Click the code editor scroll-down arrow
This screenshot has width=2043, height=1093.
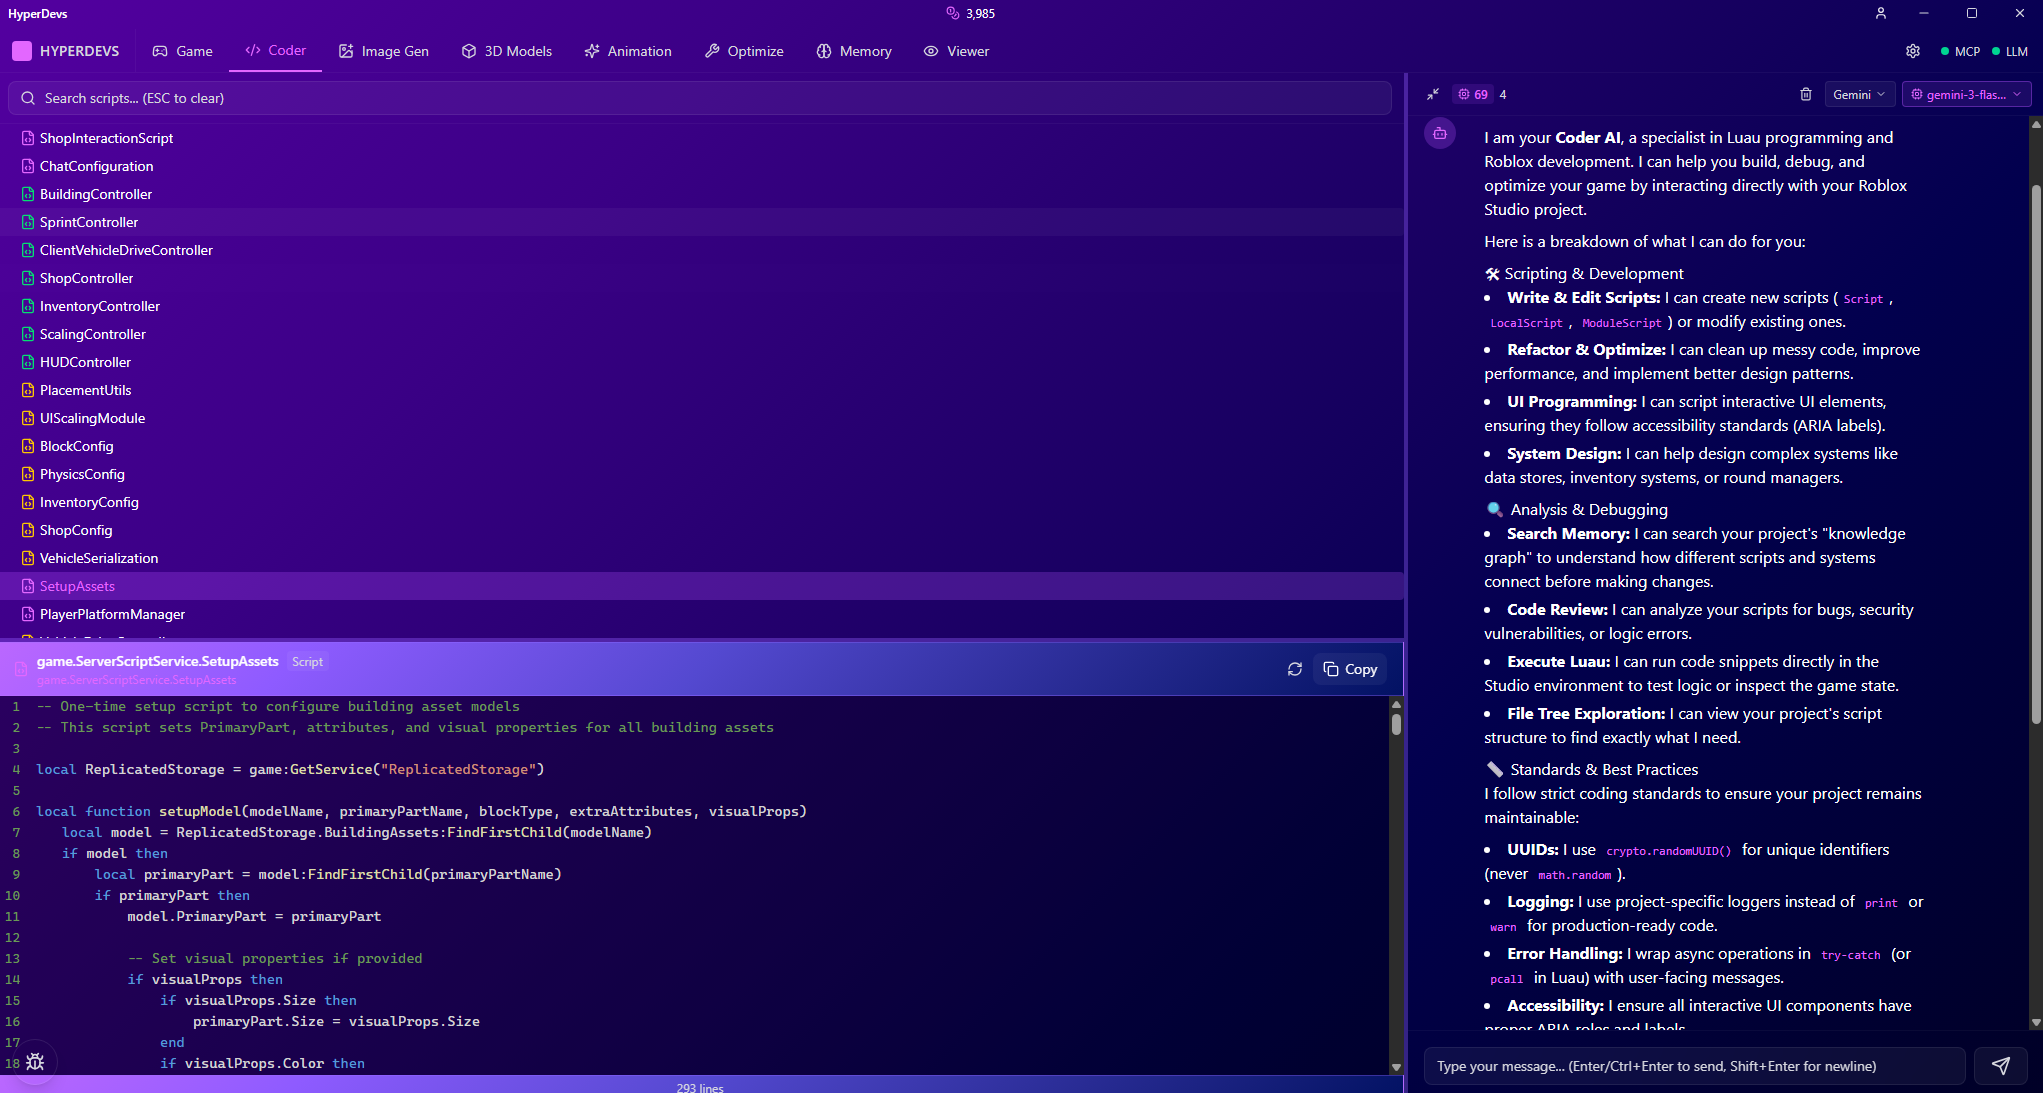point(1396,1067)
